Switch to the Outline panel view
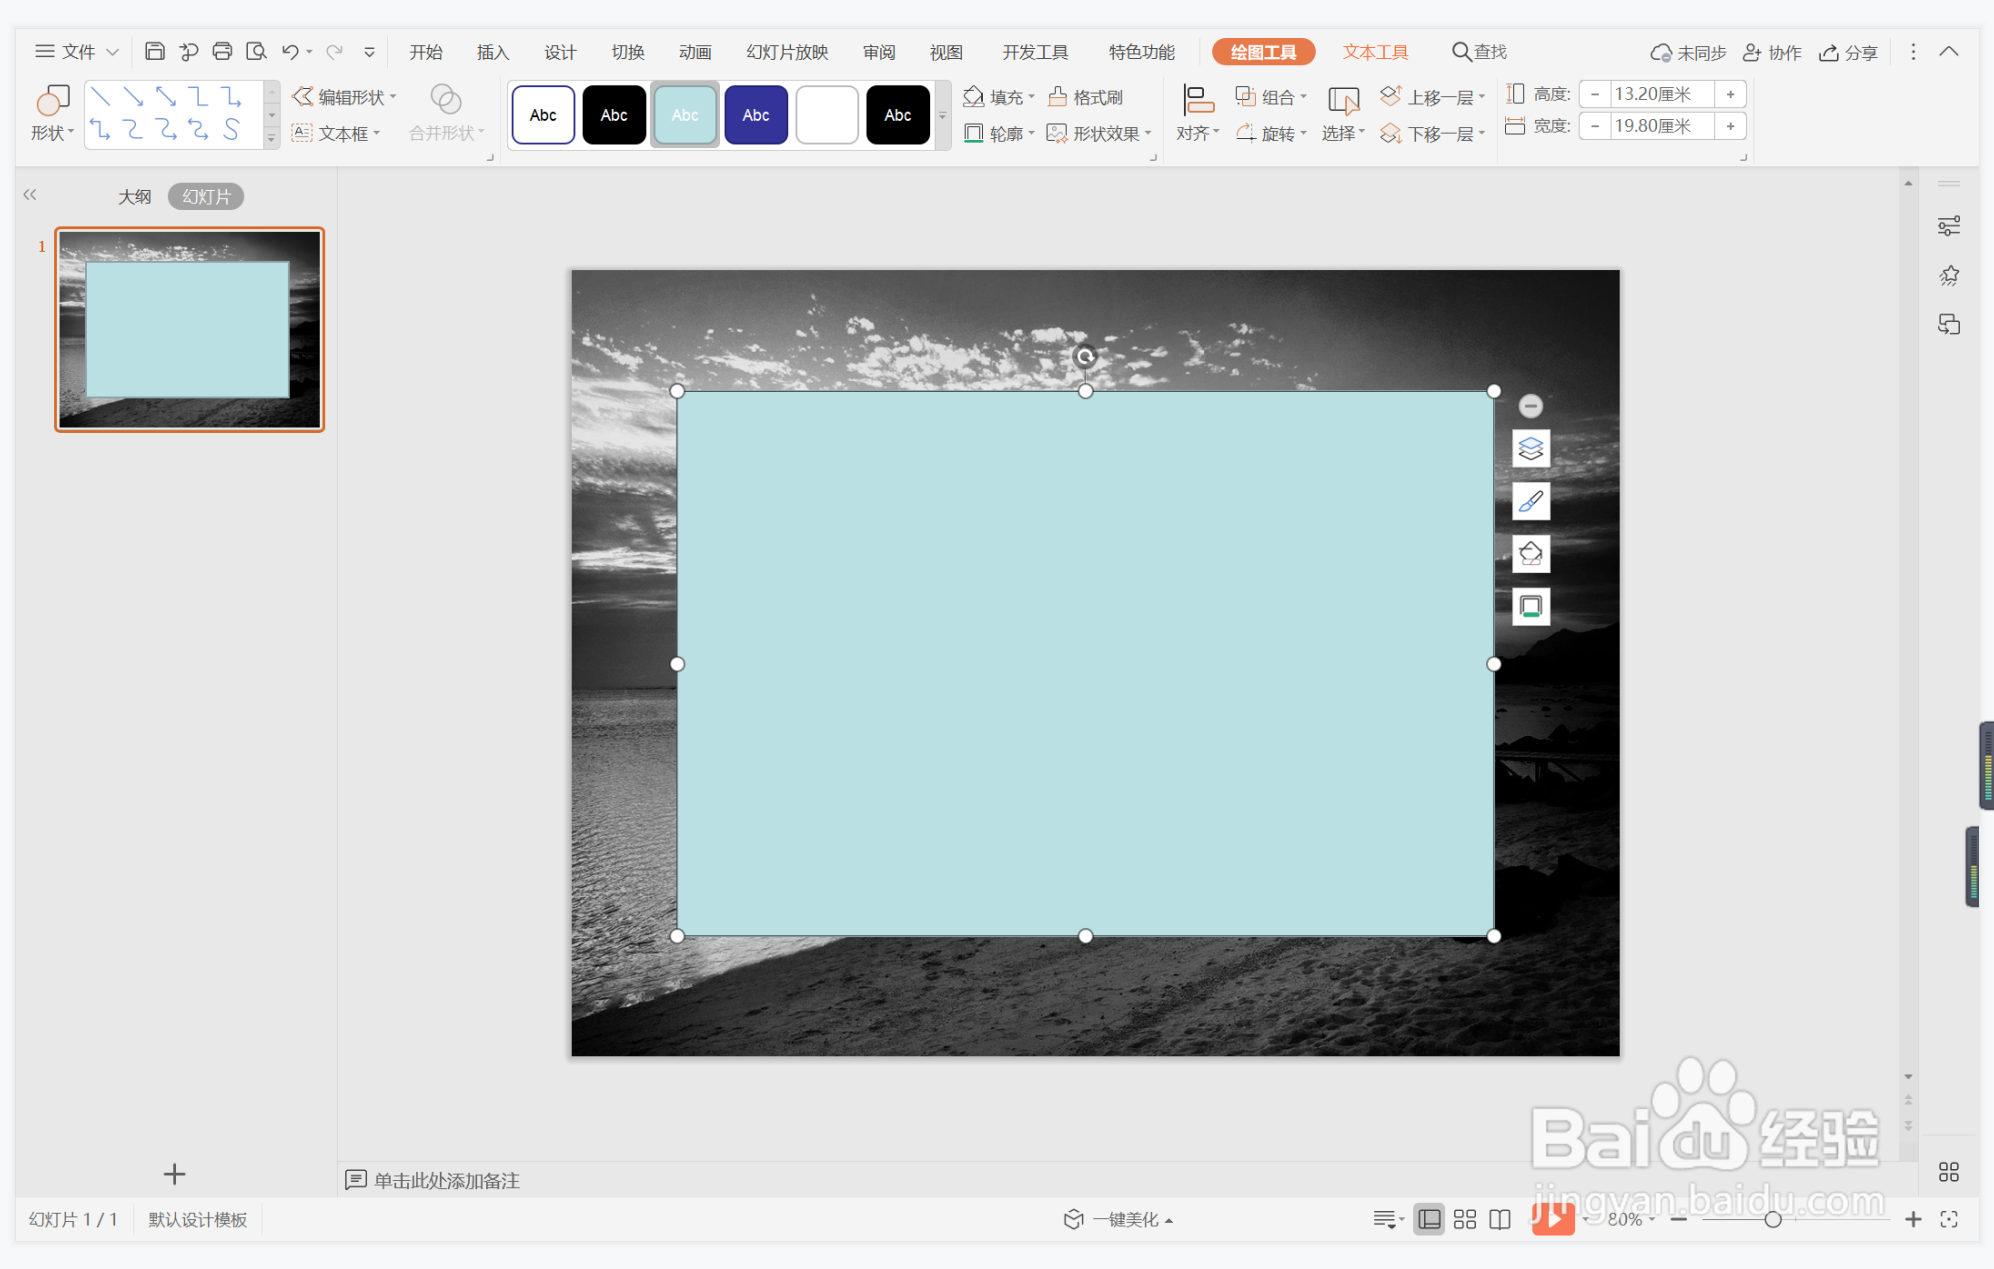 (x=135, y=197)
